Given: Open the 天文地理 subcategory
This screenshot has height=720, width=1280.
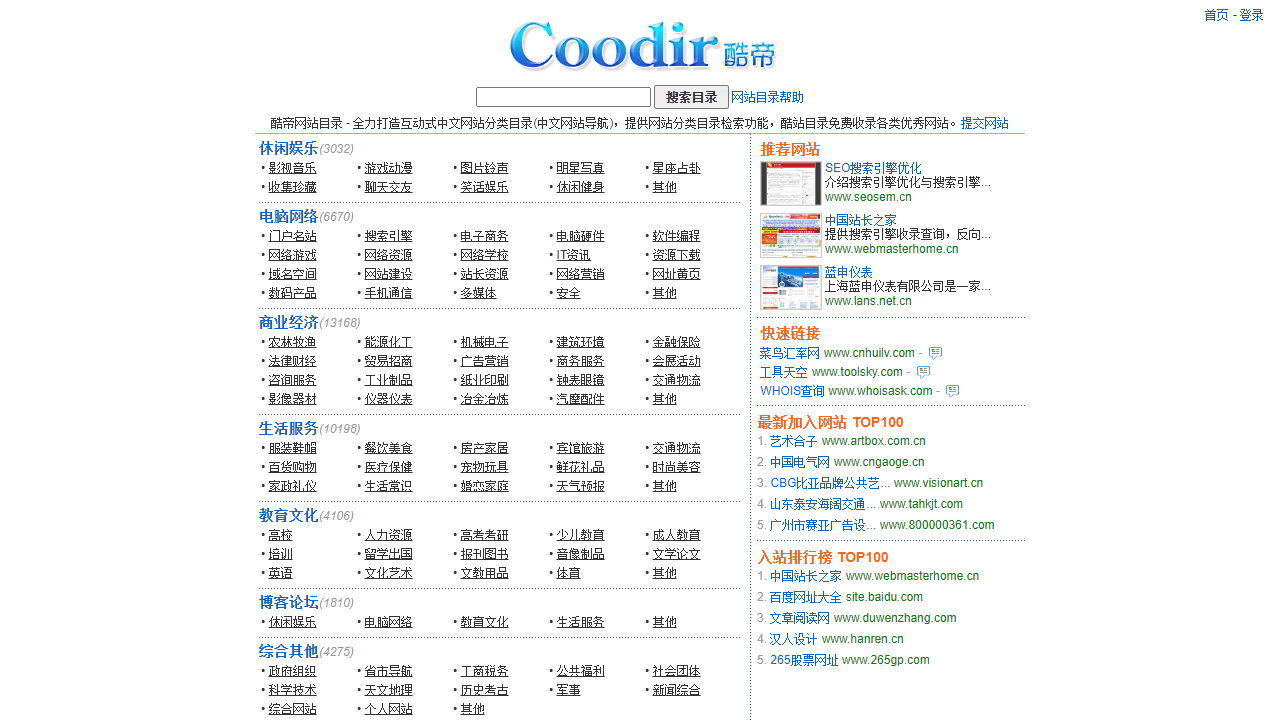Looking at the screenshot, I should click(x=388, y=690).
